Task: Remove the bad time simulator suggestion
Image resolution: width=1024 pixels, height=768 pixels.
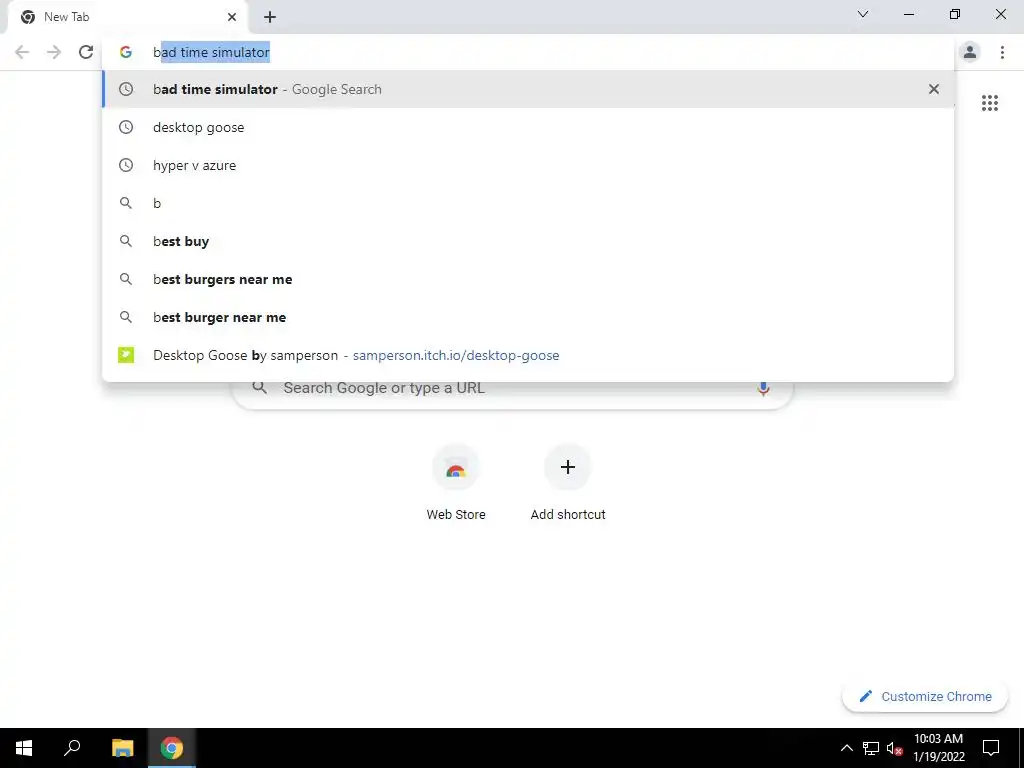Action: pyautogui.click(x=934, y=89)
